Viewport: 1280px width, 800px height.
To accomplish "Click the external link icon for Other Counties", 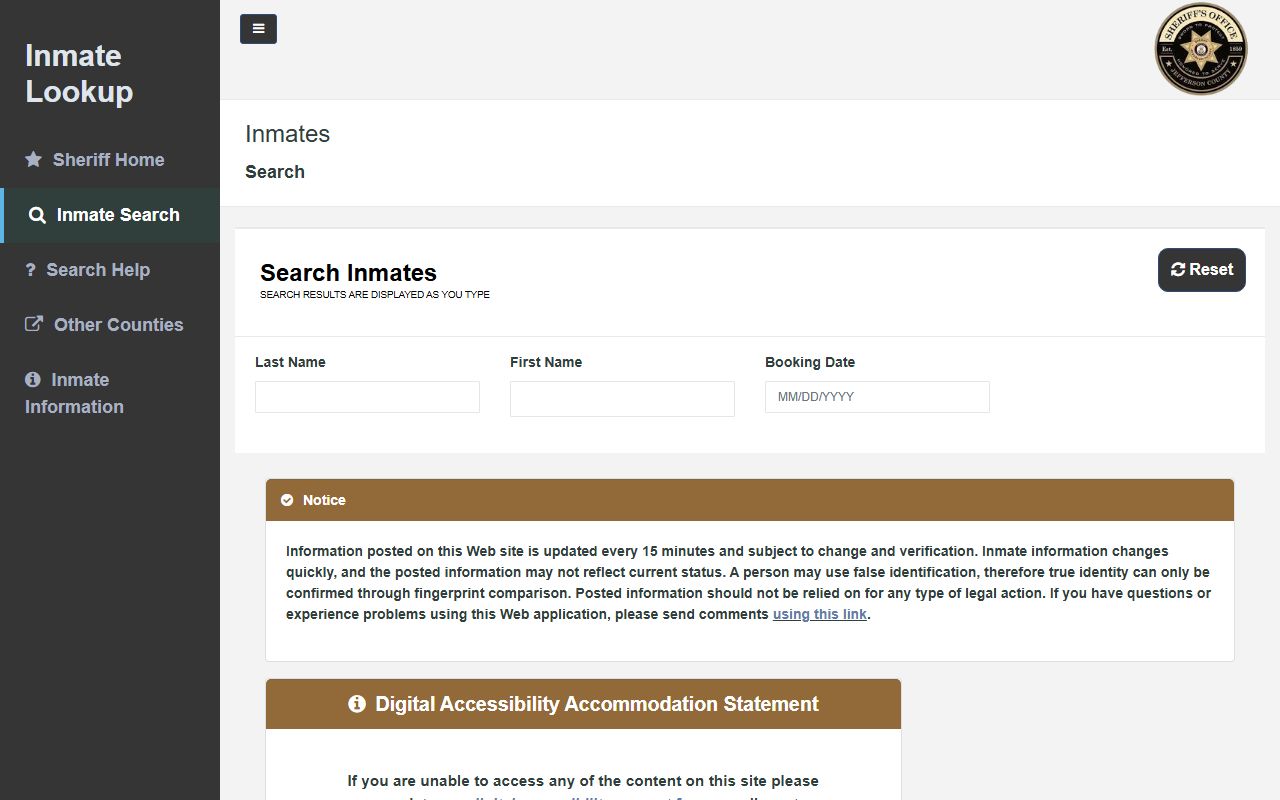I will [x=34, y=324].
